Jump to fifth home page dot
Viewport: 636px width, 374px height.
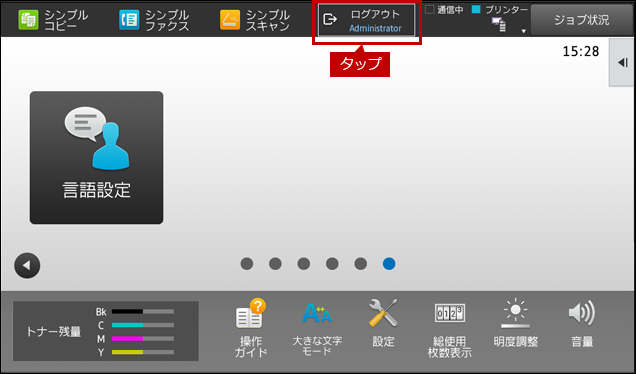tap(360, 264)
